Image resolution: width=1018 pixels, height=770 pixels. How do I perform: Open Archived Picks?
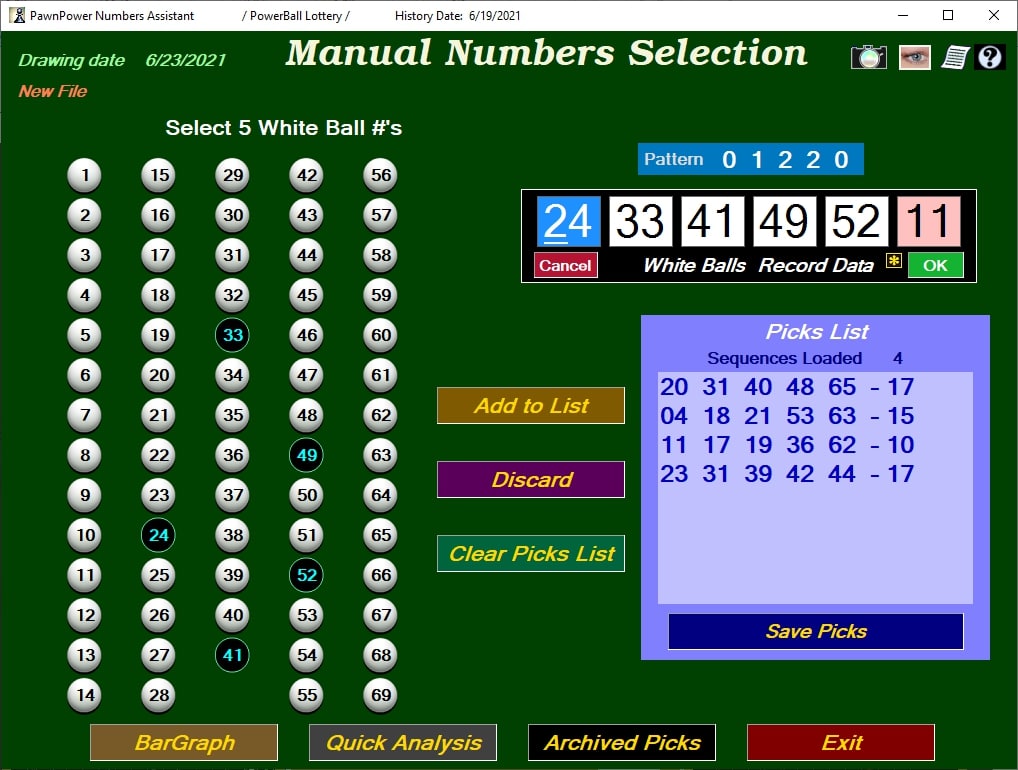621,742
